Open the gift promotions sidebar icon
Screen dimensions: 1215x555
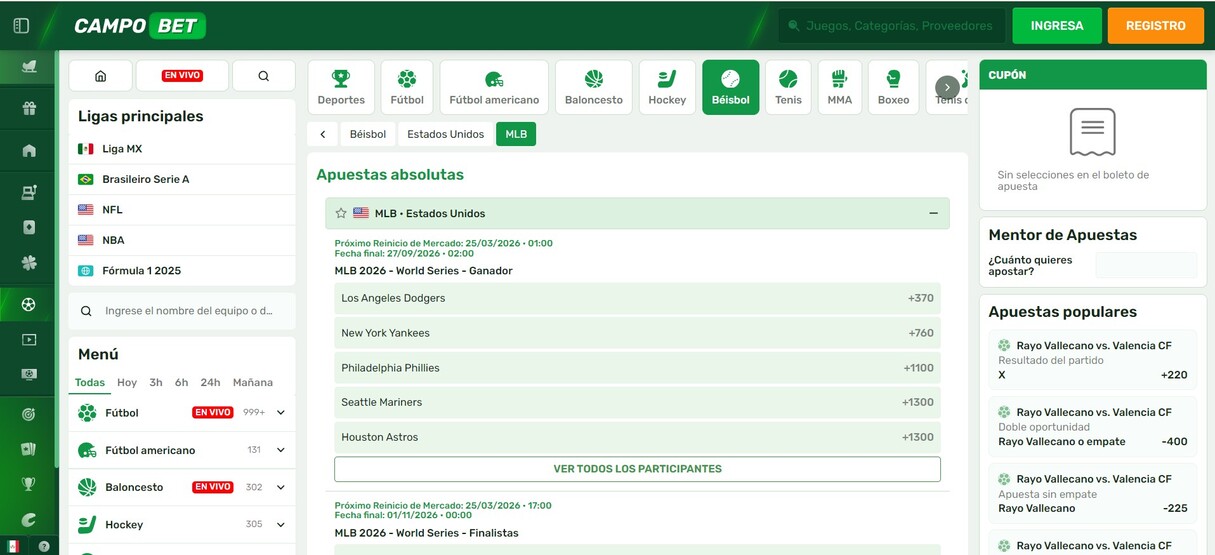(28, 108)
